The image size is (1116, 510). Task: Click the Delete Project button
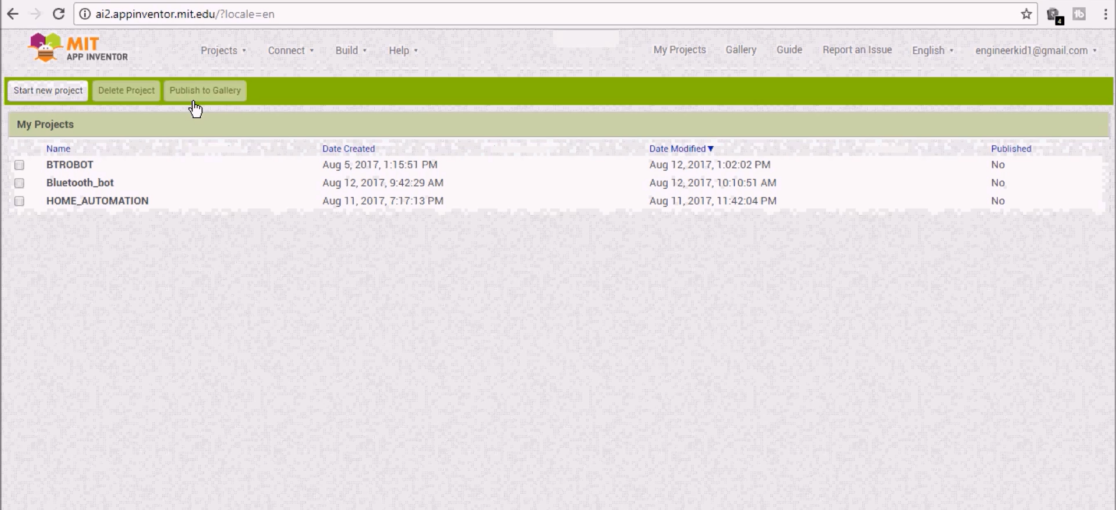[126, 90]
